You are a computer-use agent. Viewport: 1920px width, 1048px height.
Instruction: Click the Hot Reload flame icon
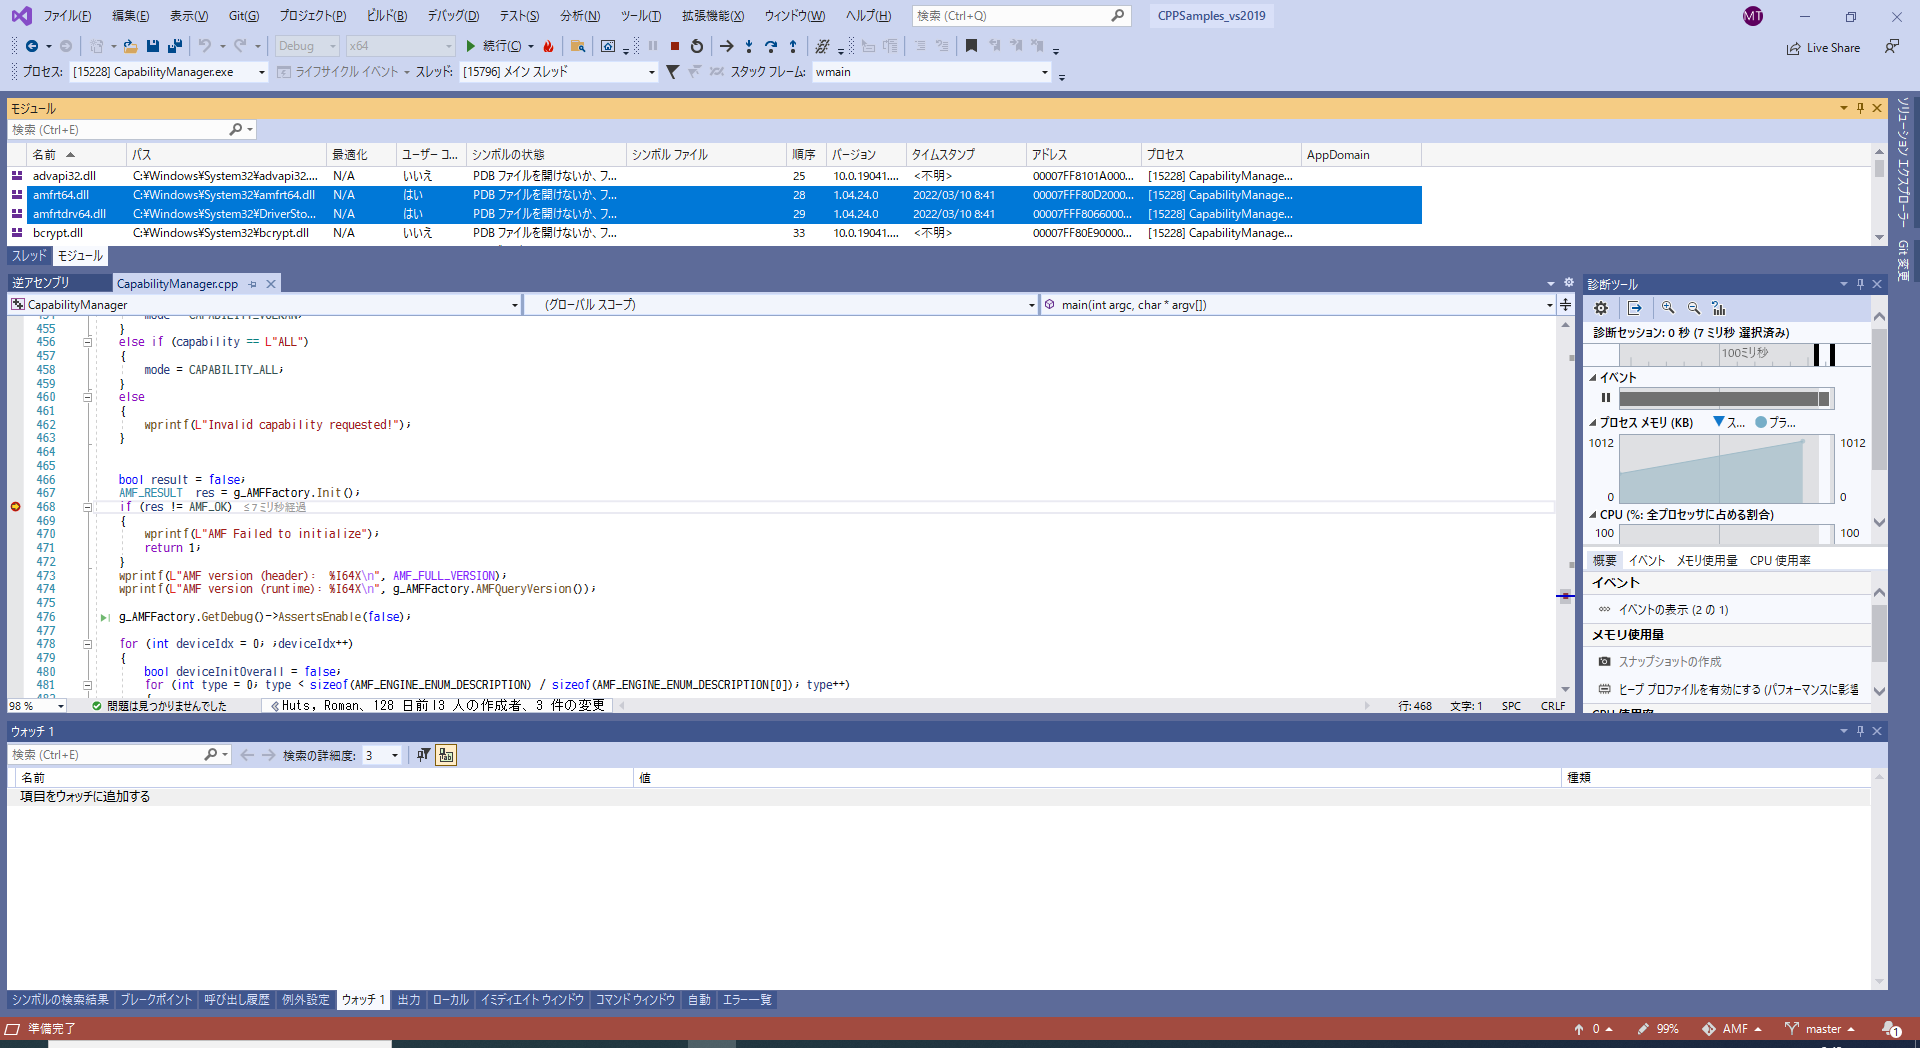[548, 46]
